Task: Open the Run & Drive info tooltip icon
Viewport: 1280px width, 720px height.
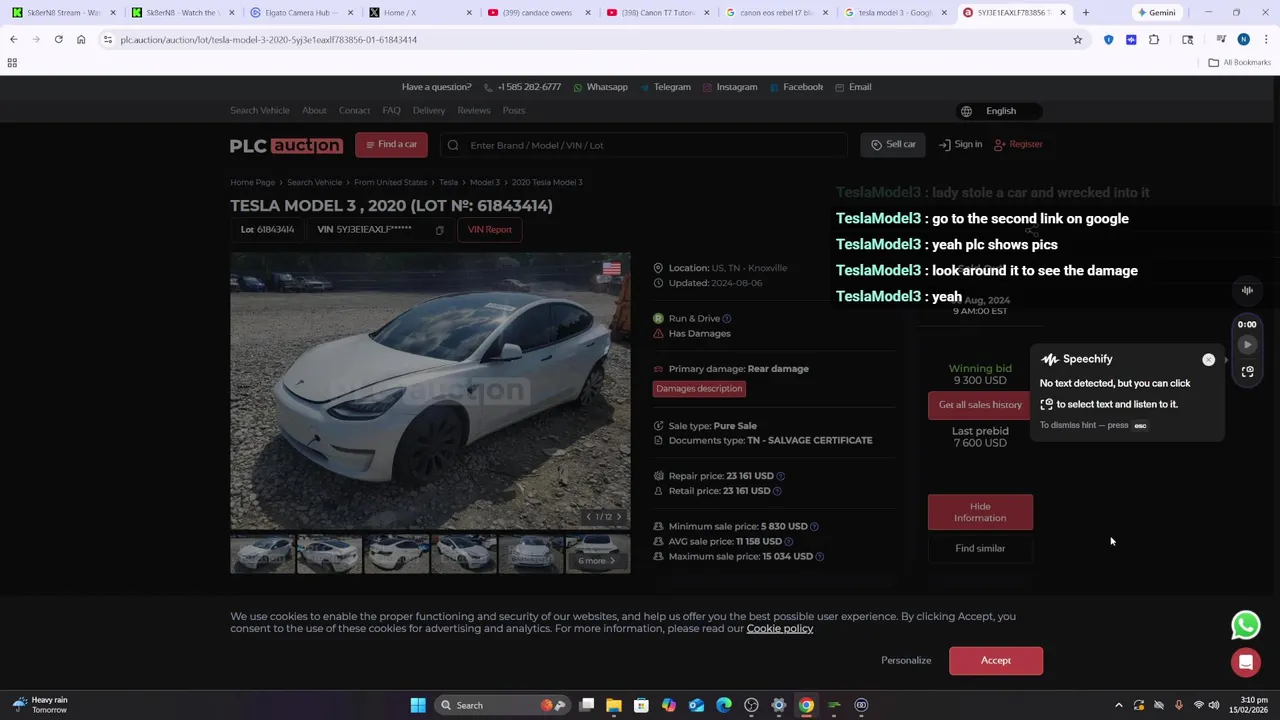Action: (x=727, y=318)
